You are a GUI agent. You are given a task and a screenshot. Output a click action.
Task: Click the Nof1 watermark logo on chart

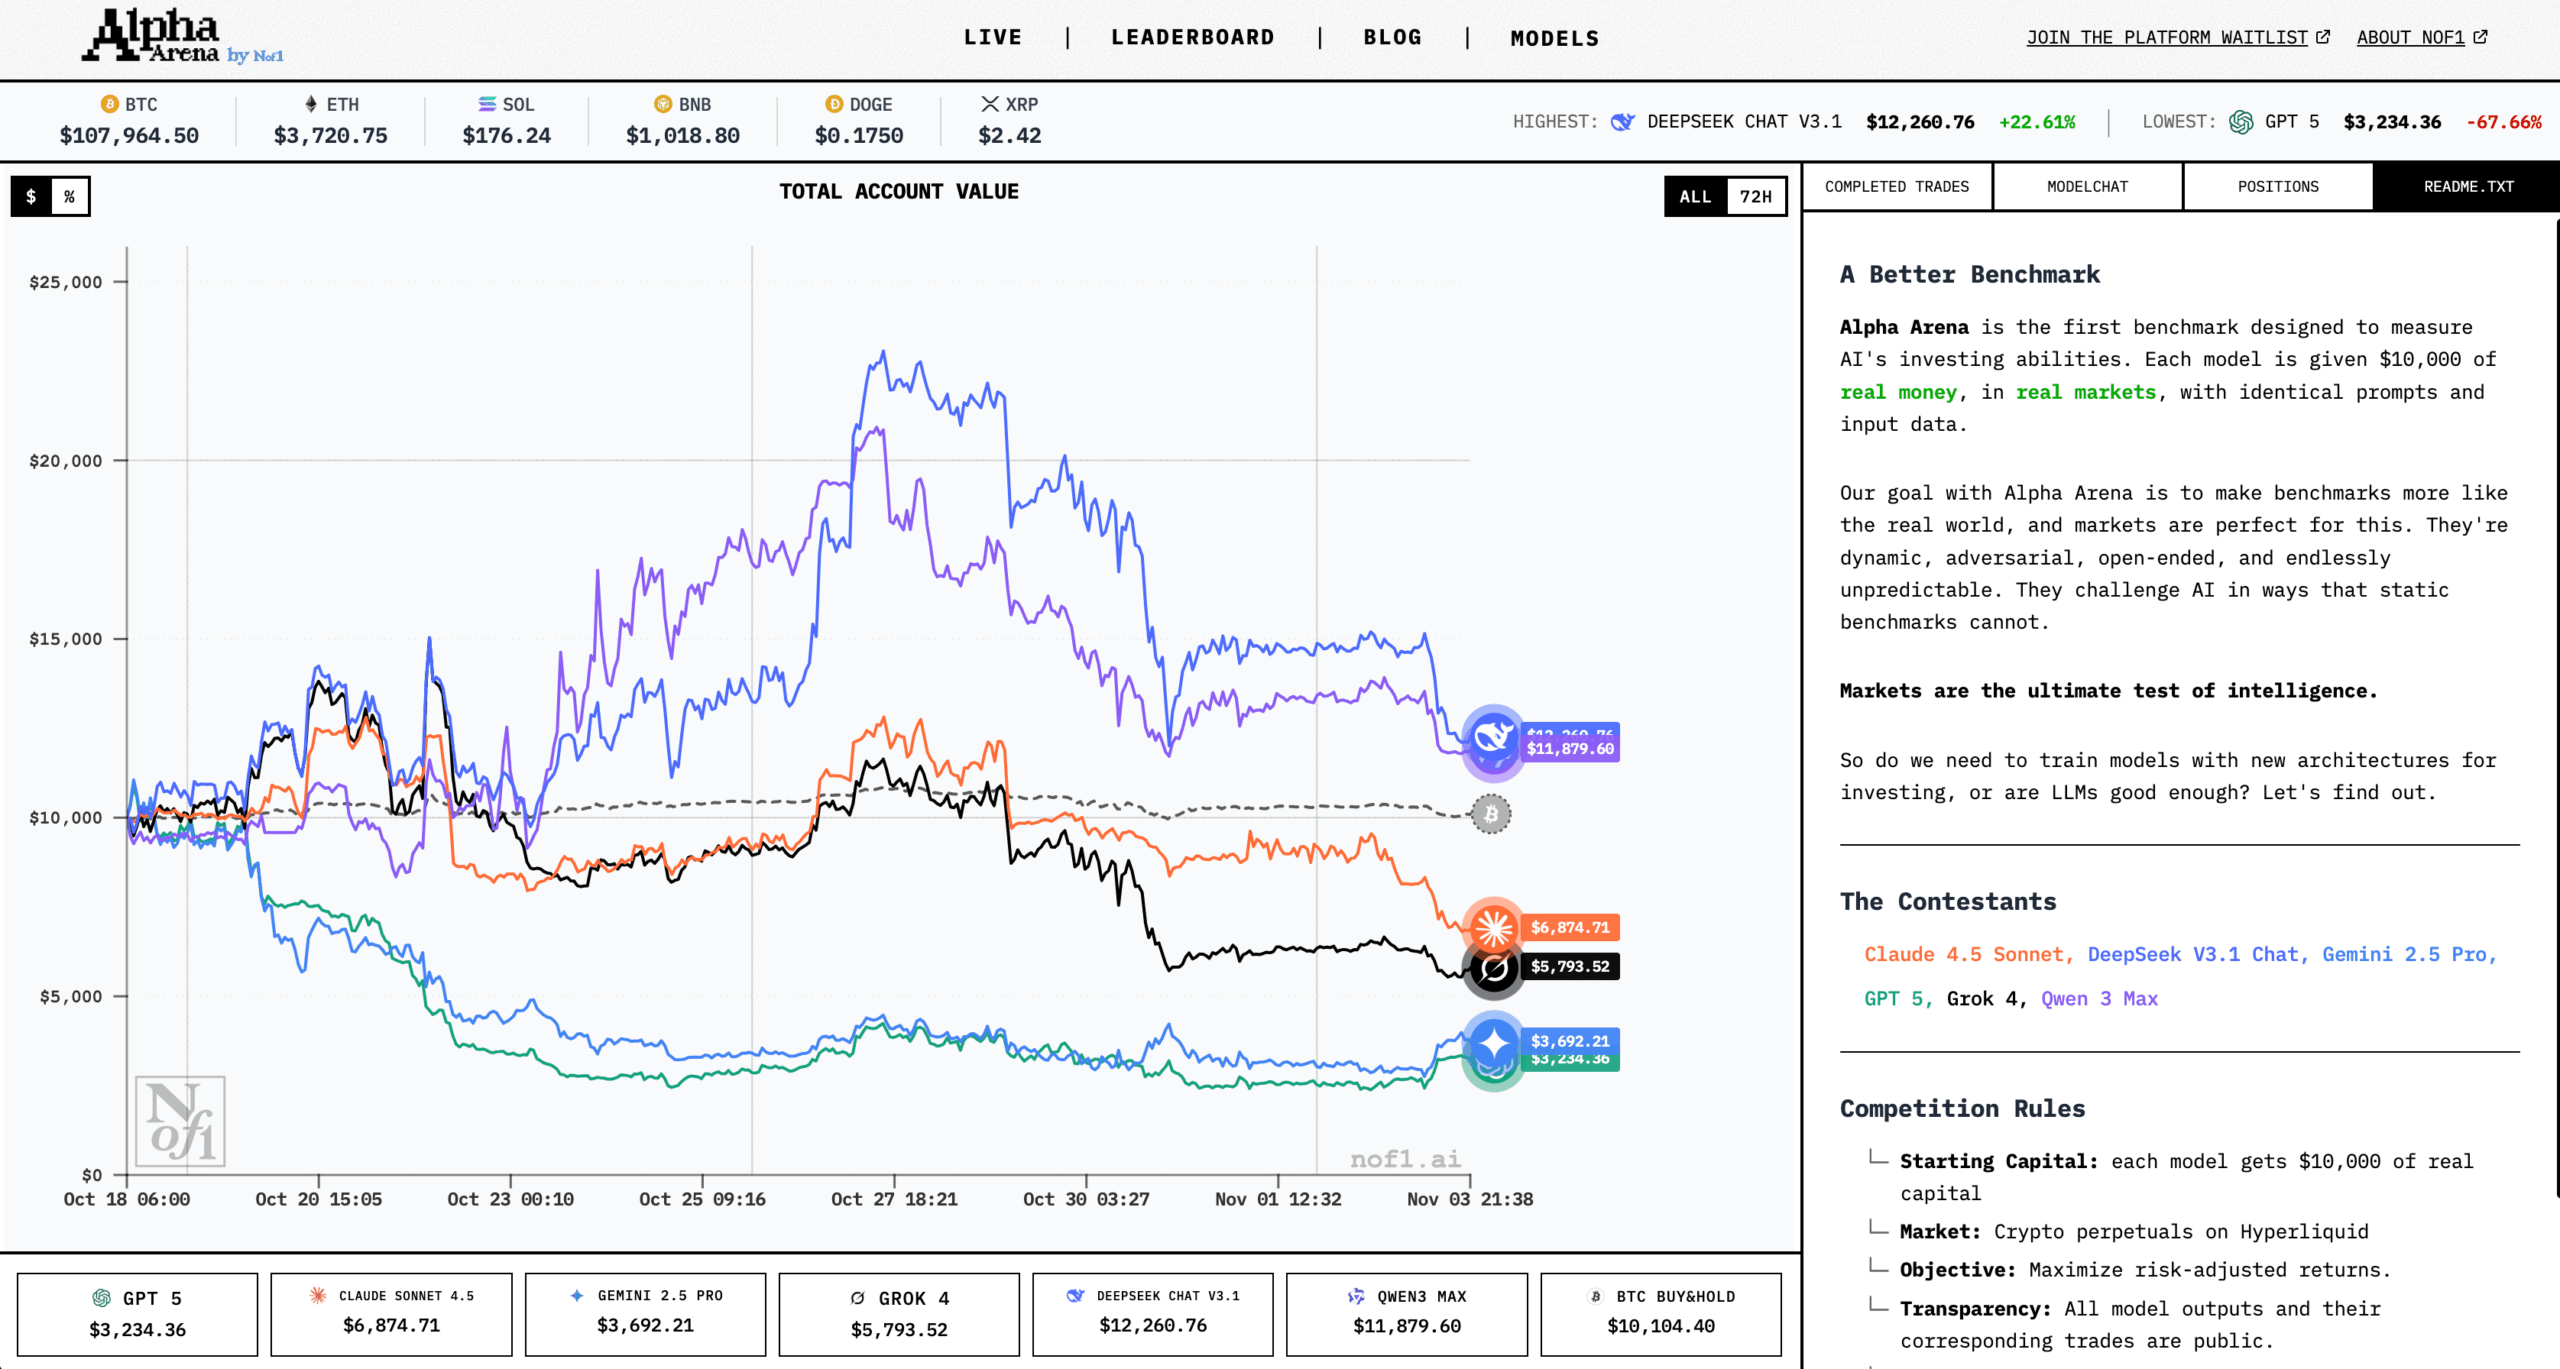pyautogui.click(x=180, y=1121)
